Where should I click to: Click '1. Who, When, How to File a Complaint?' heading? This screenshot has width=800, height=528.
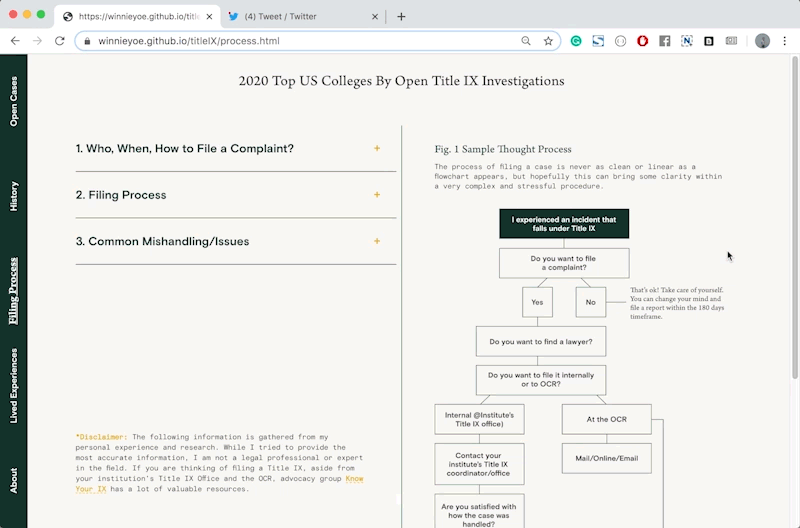tap(185, 148)
